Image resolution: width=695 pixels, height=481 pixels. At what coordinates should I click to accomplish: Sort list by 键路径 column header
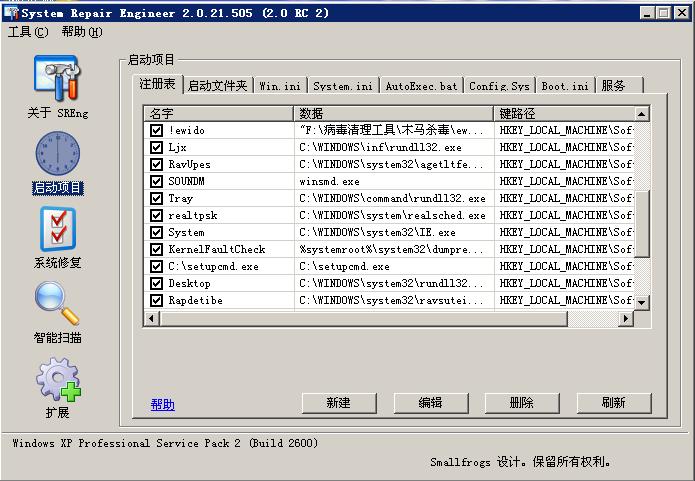click(564, 113)
